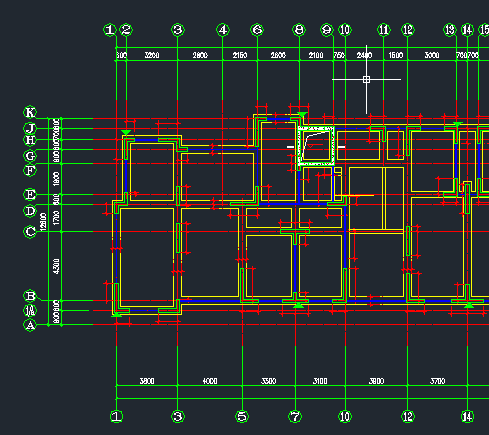This screenshot has height=435, width=489.
Task: Pick the 3300 dimension text at bottom
Action: [x=268, y=381]
